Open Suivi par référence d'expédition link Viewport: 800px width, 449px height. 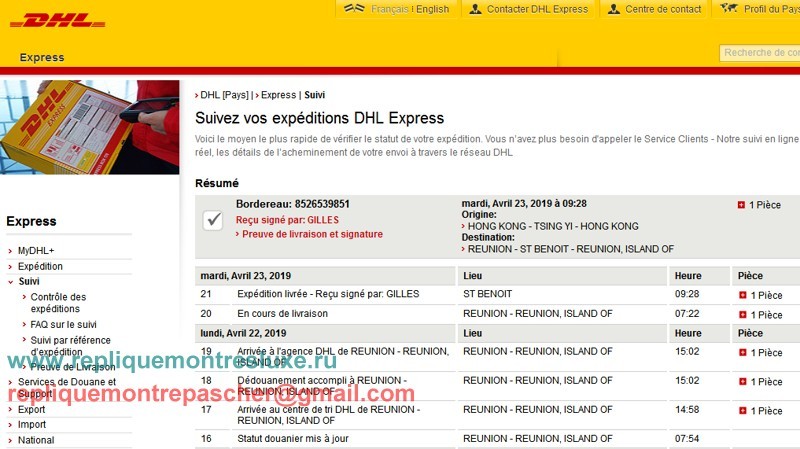70,346
